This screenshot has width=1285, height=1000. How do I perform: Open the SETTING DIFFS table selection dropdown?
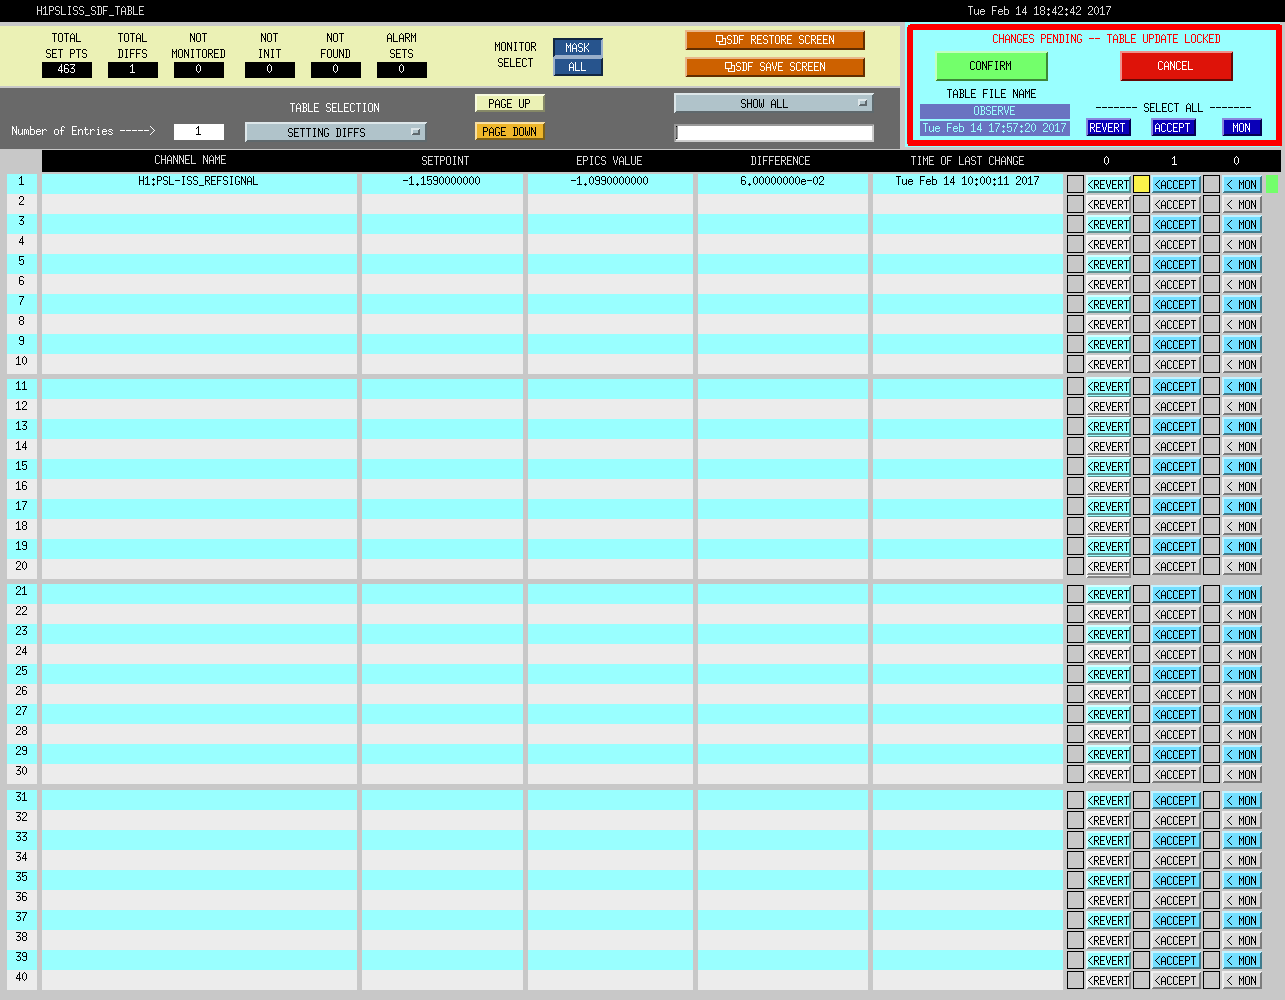pos(335,132)
